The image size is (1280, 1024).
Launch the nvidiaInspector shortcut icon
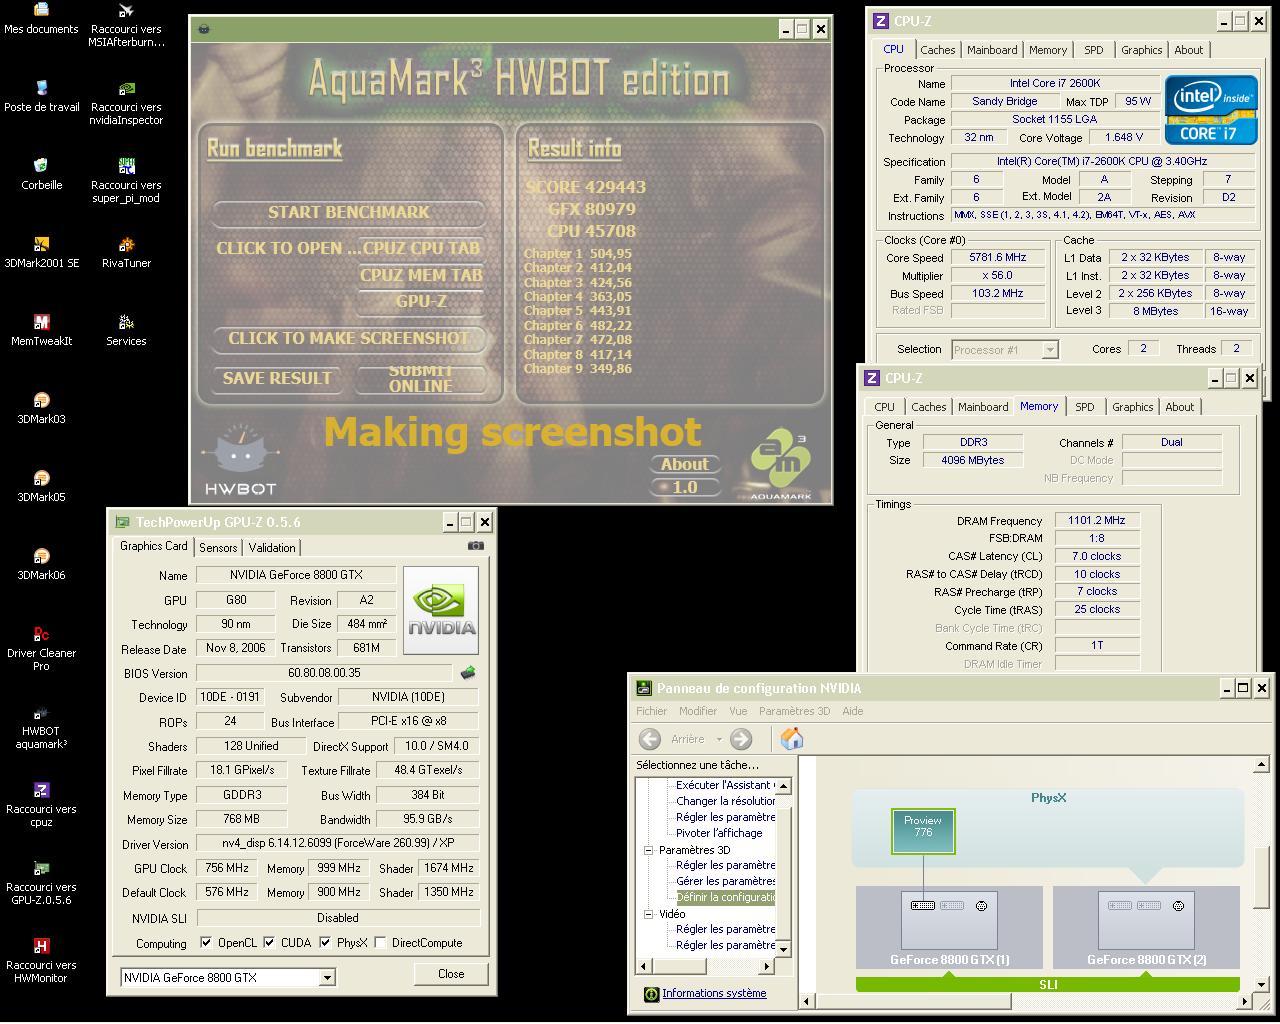coord(126,88)
